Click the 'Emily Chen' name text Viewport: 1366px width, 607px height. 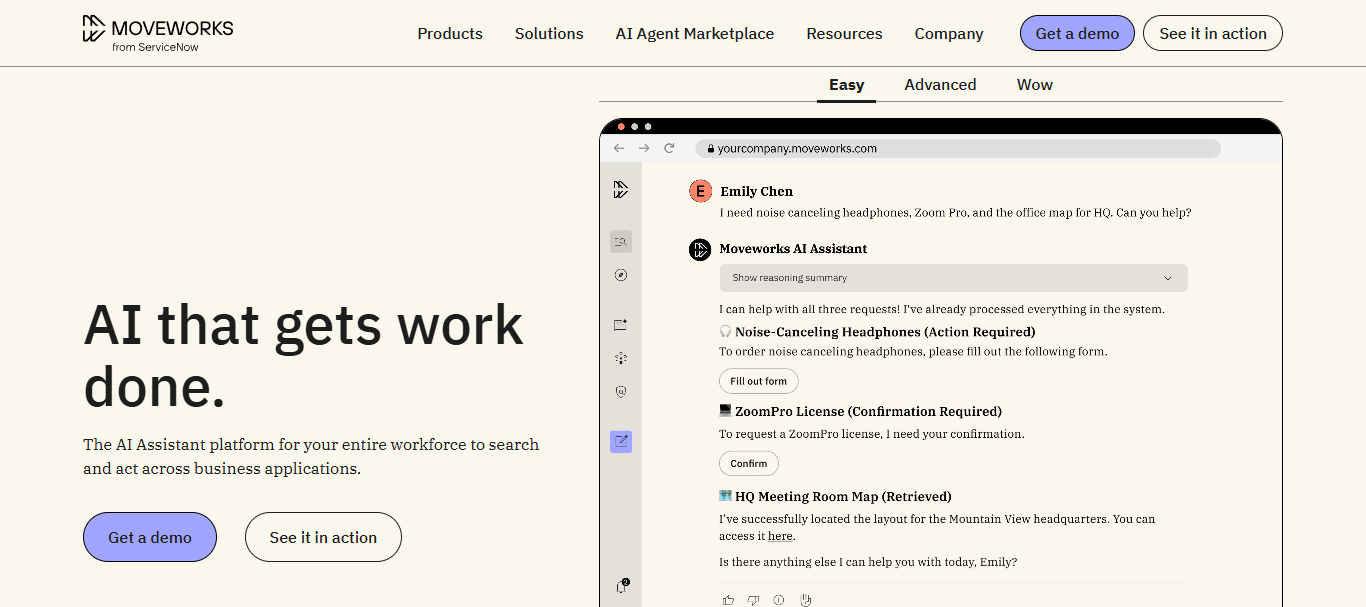[x=756, y=191]
